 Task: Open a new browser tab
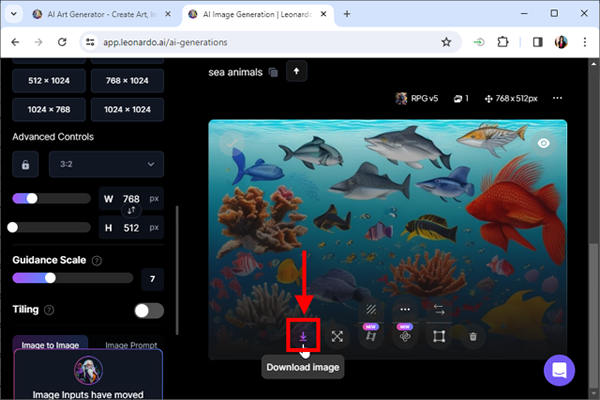point(347,14)
